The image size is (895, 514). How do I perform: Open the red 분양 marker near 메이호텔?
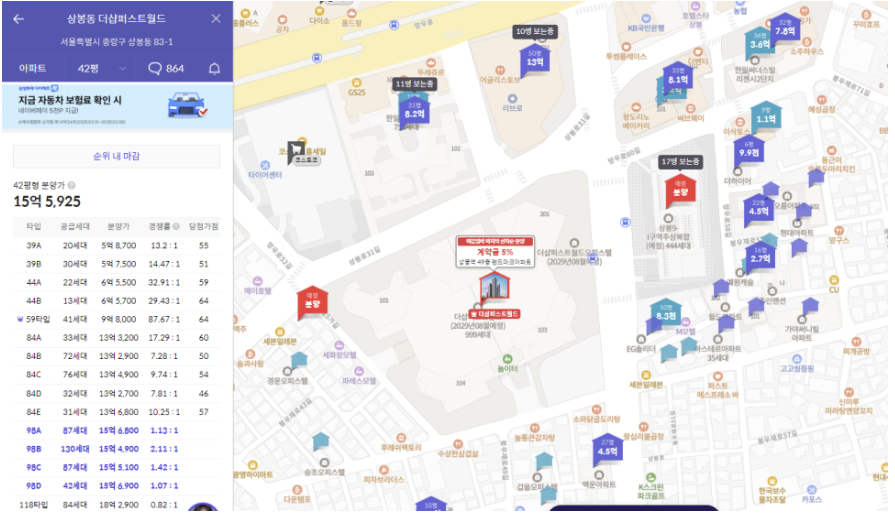tap(312, 301)
